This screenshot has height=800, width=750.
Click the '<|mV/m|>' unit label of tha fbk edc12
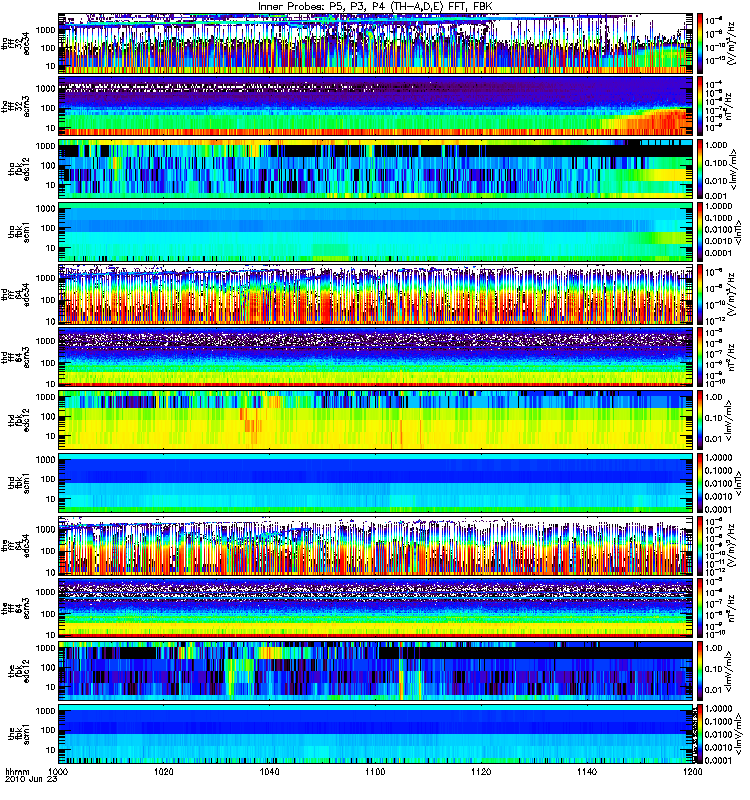733,169
